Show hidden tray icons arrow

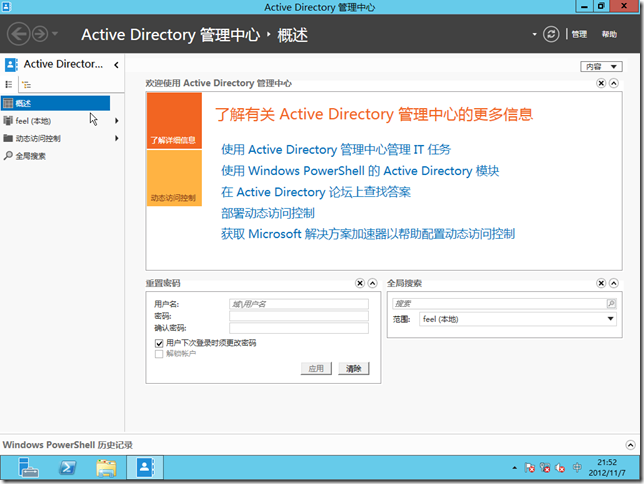[x=515, y=468]
